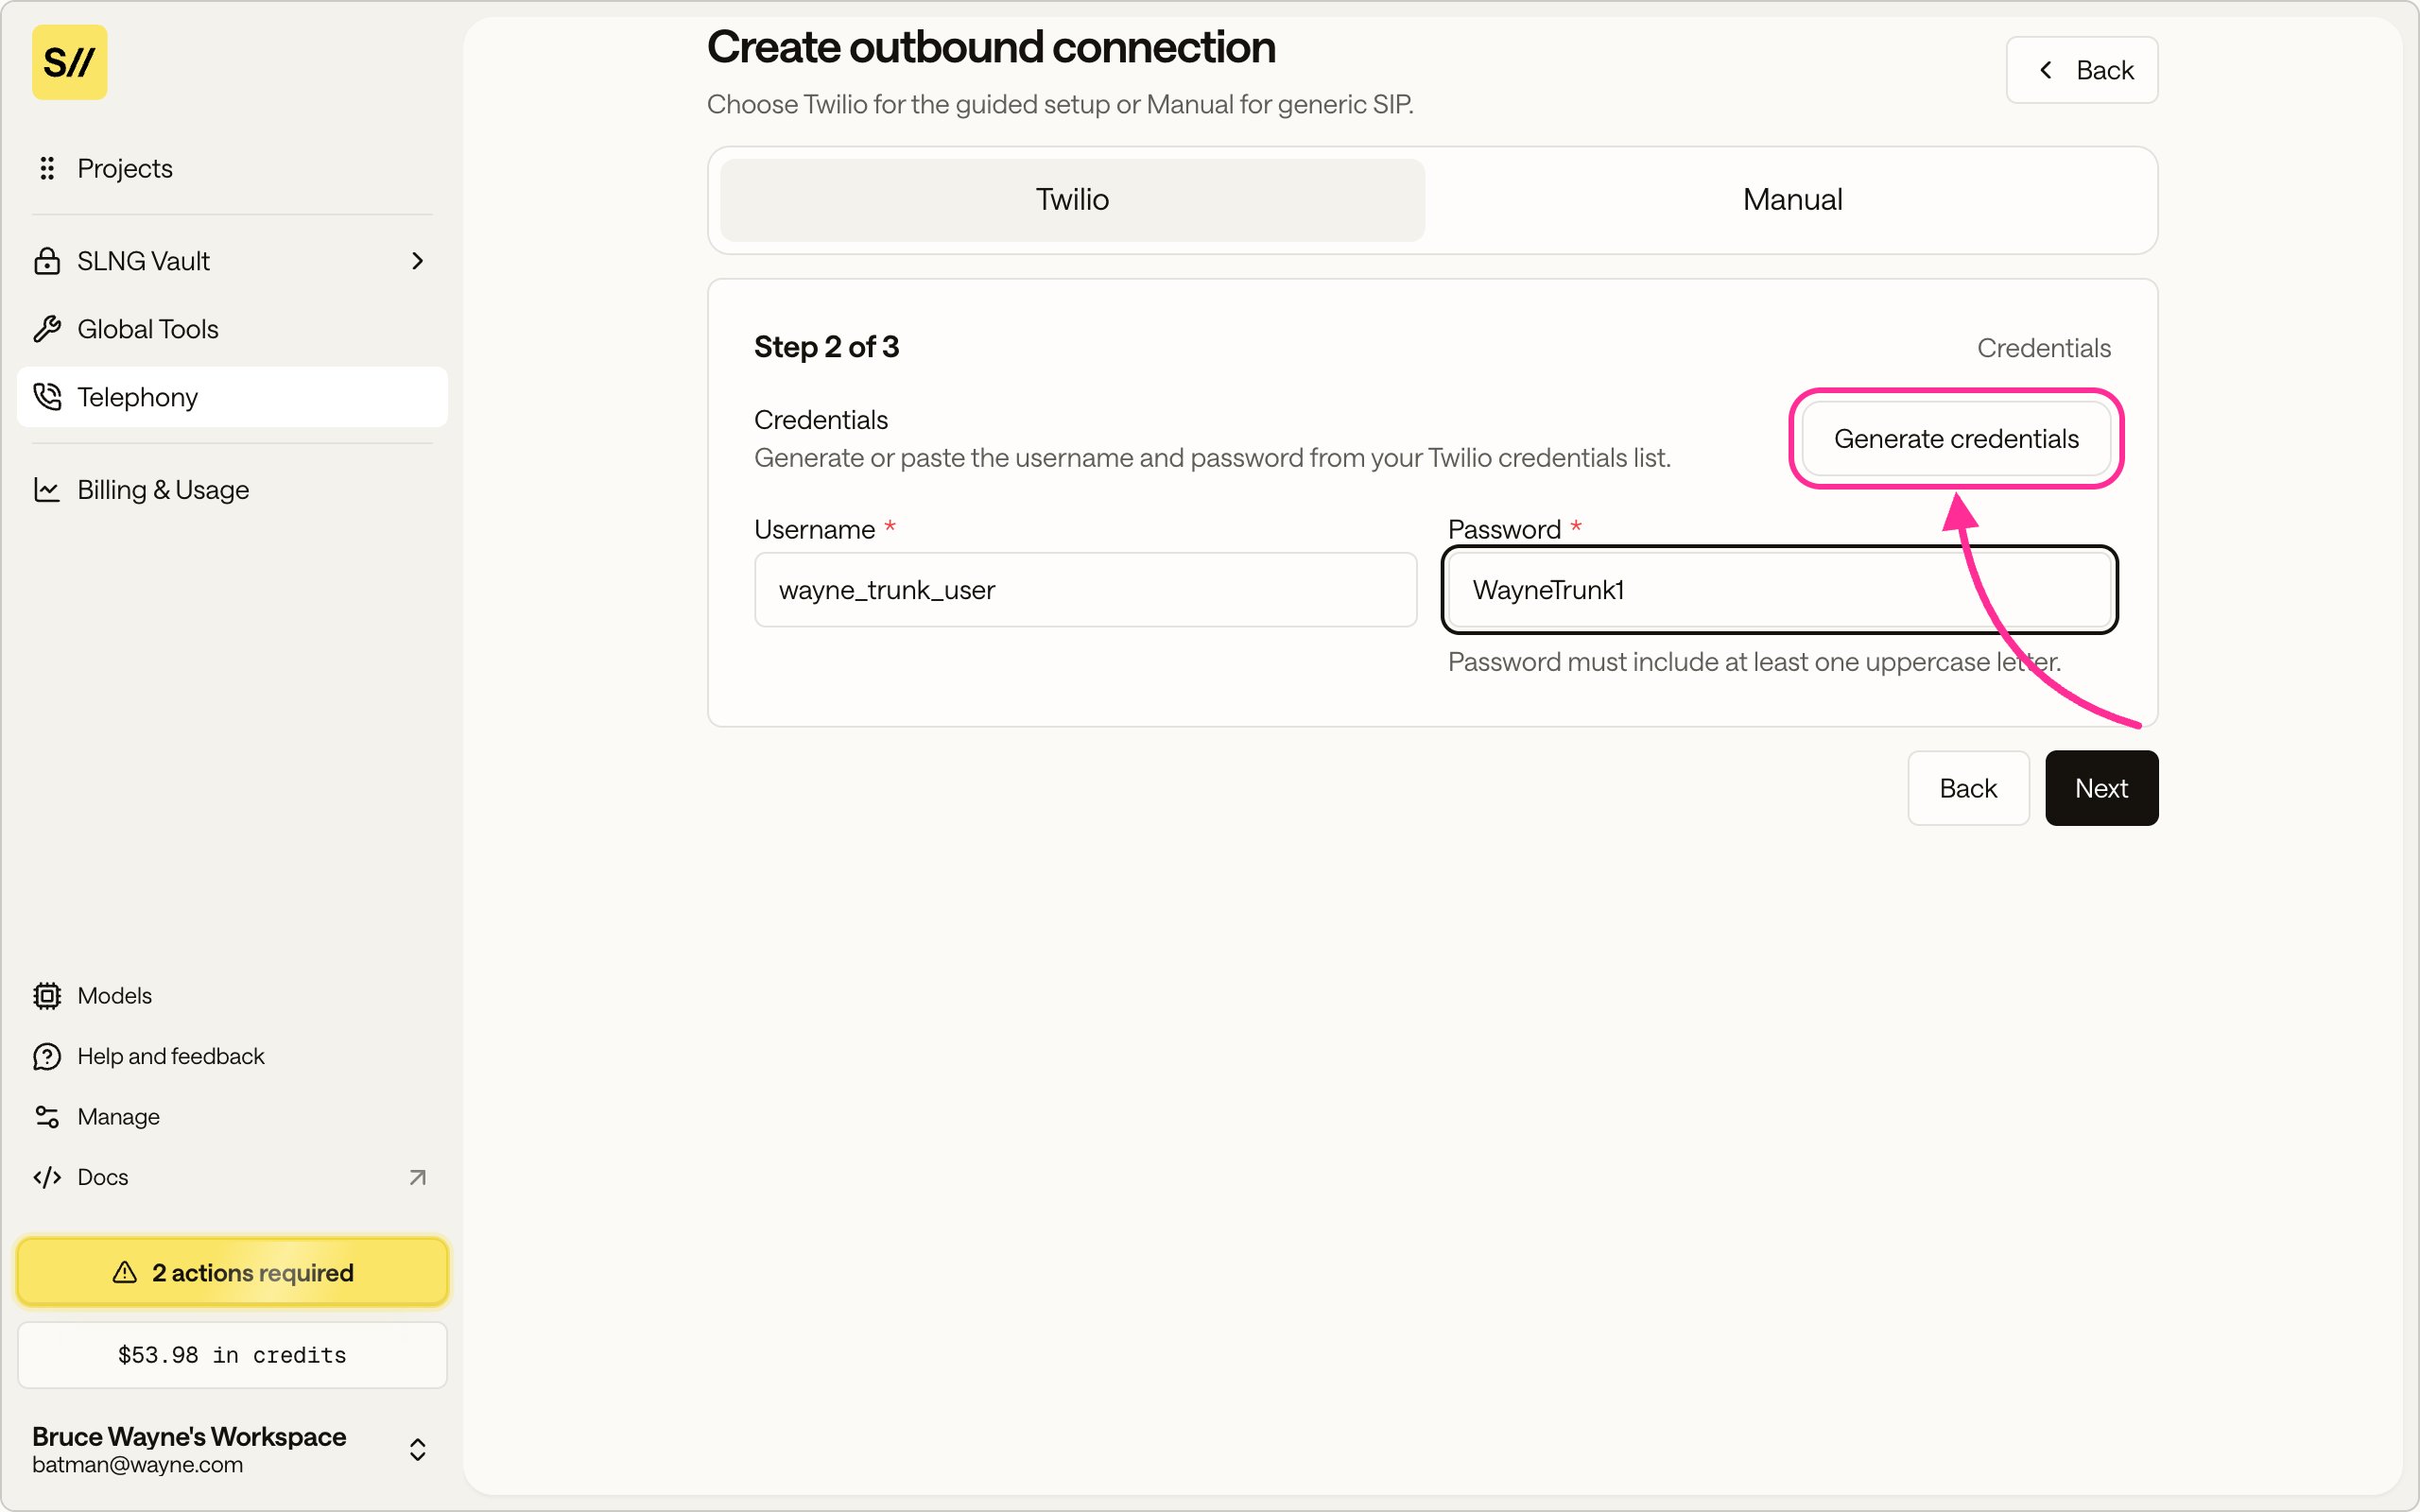
Task: Switch to the Manual tab
Action: [x=1792, y=200]
